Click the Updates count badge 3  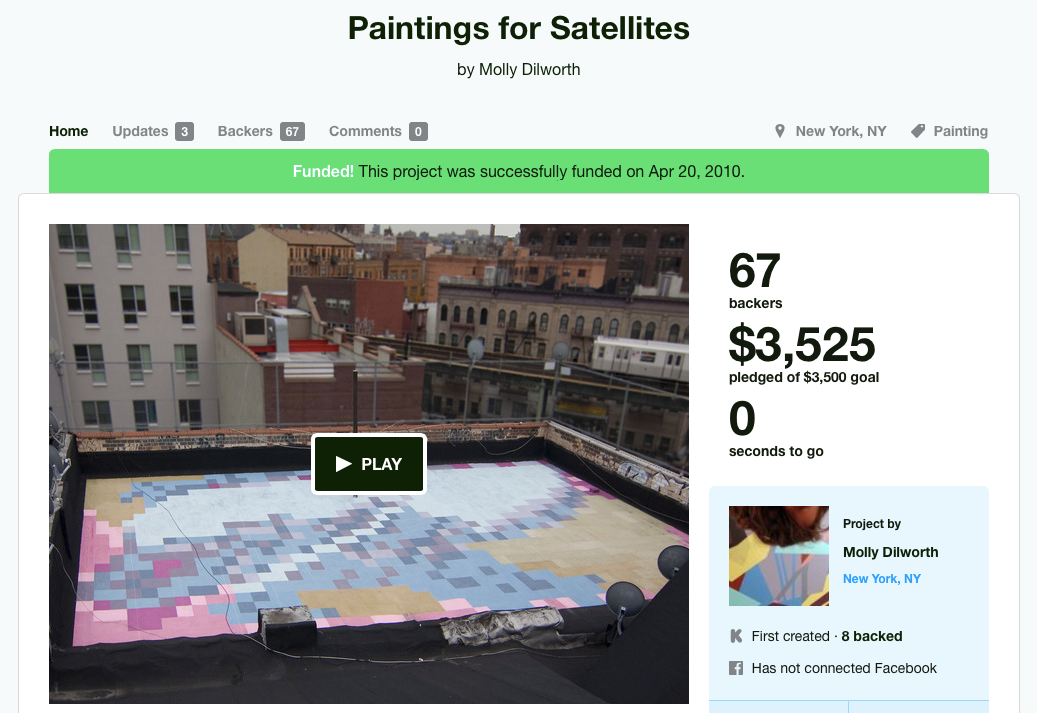184,131
